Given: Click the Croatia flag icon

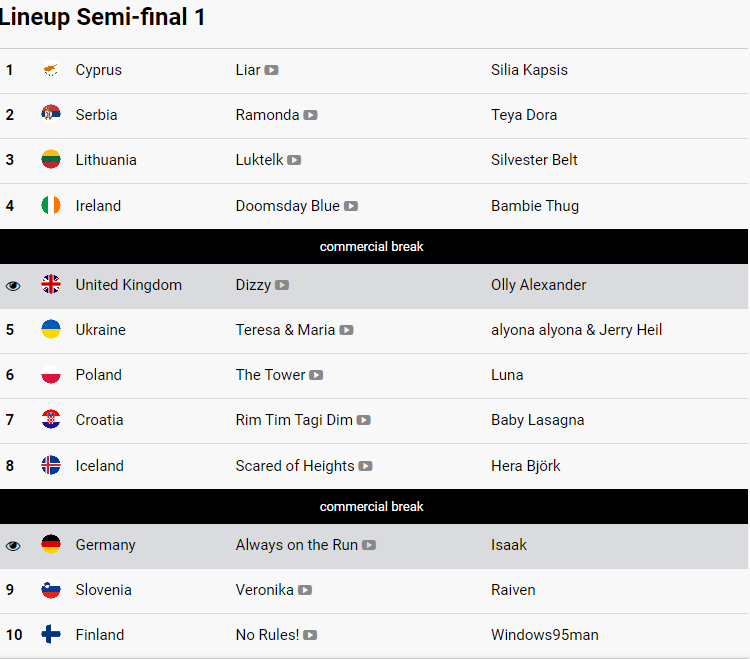Looking at the screenshot, I should pos(51,419).
